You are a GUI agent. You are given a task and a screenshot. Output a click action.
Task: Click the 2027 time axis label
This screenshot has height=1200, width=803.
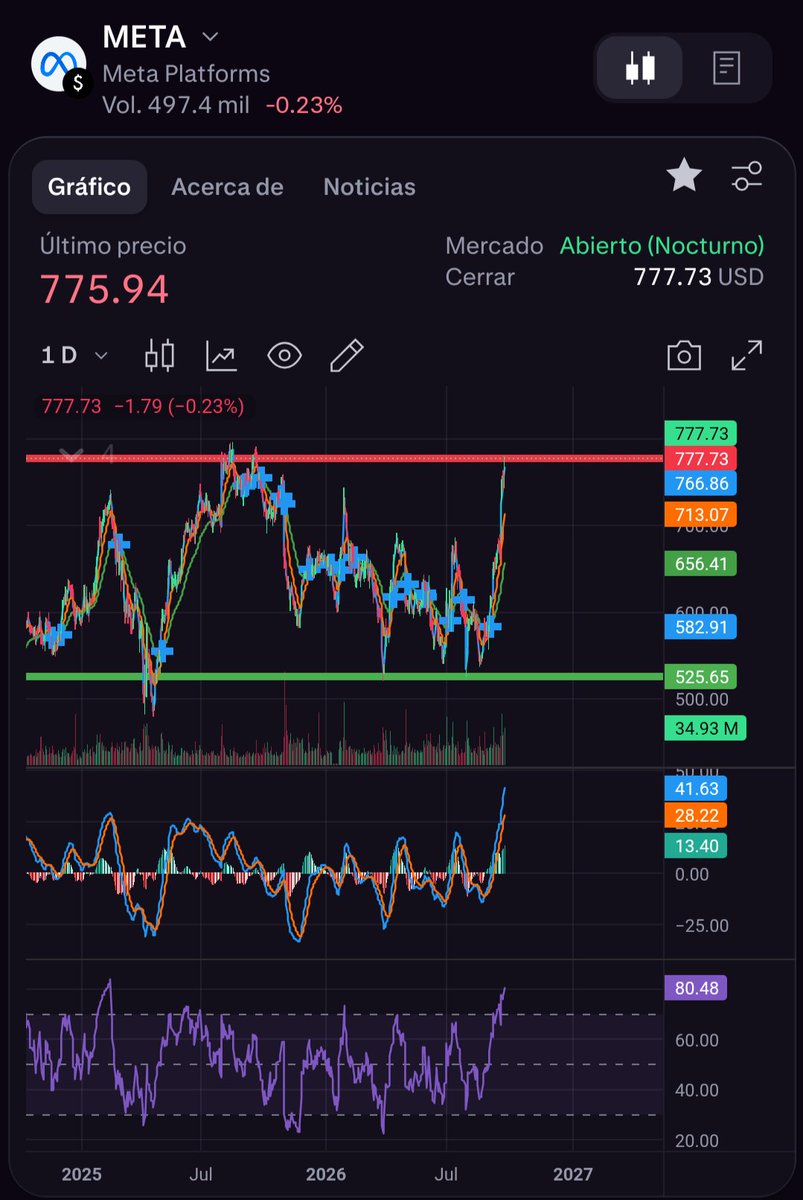572,1173
